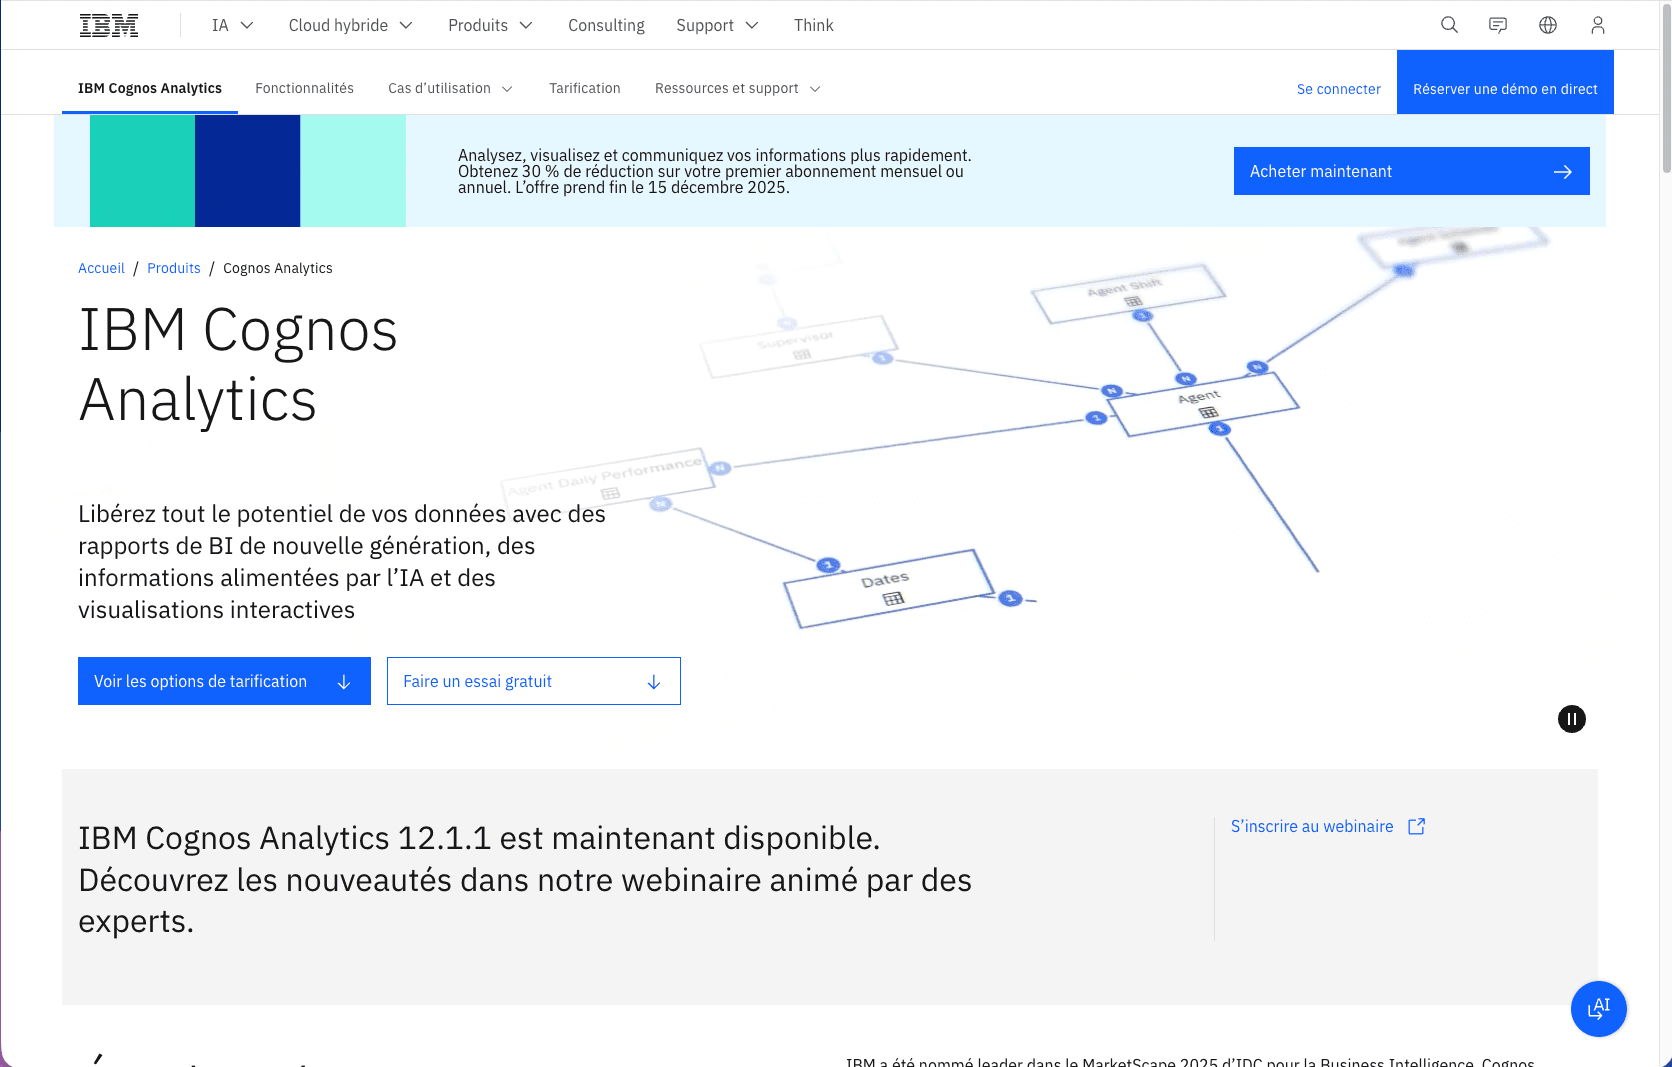Click the arrow on Acheter maintenant banner
Screen dimensions: 1672x1067
pyautogui.click(x=1562, y=171)
